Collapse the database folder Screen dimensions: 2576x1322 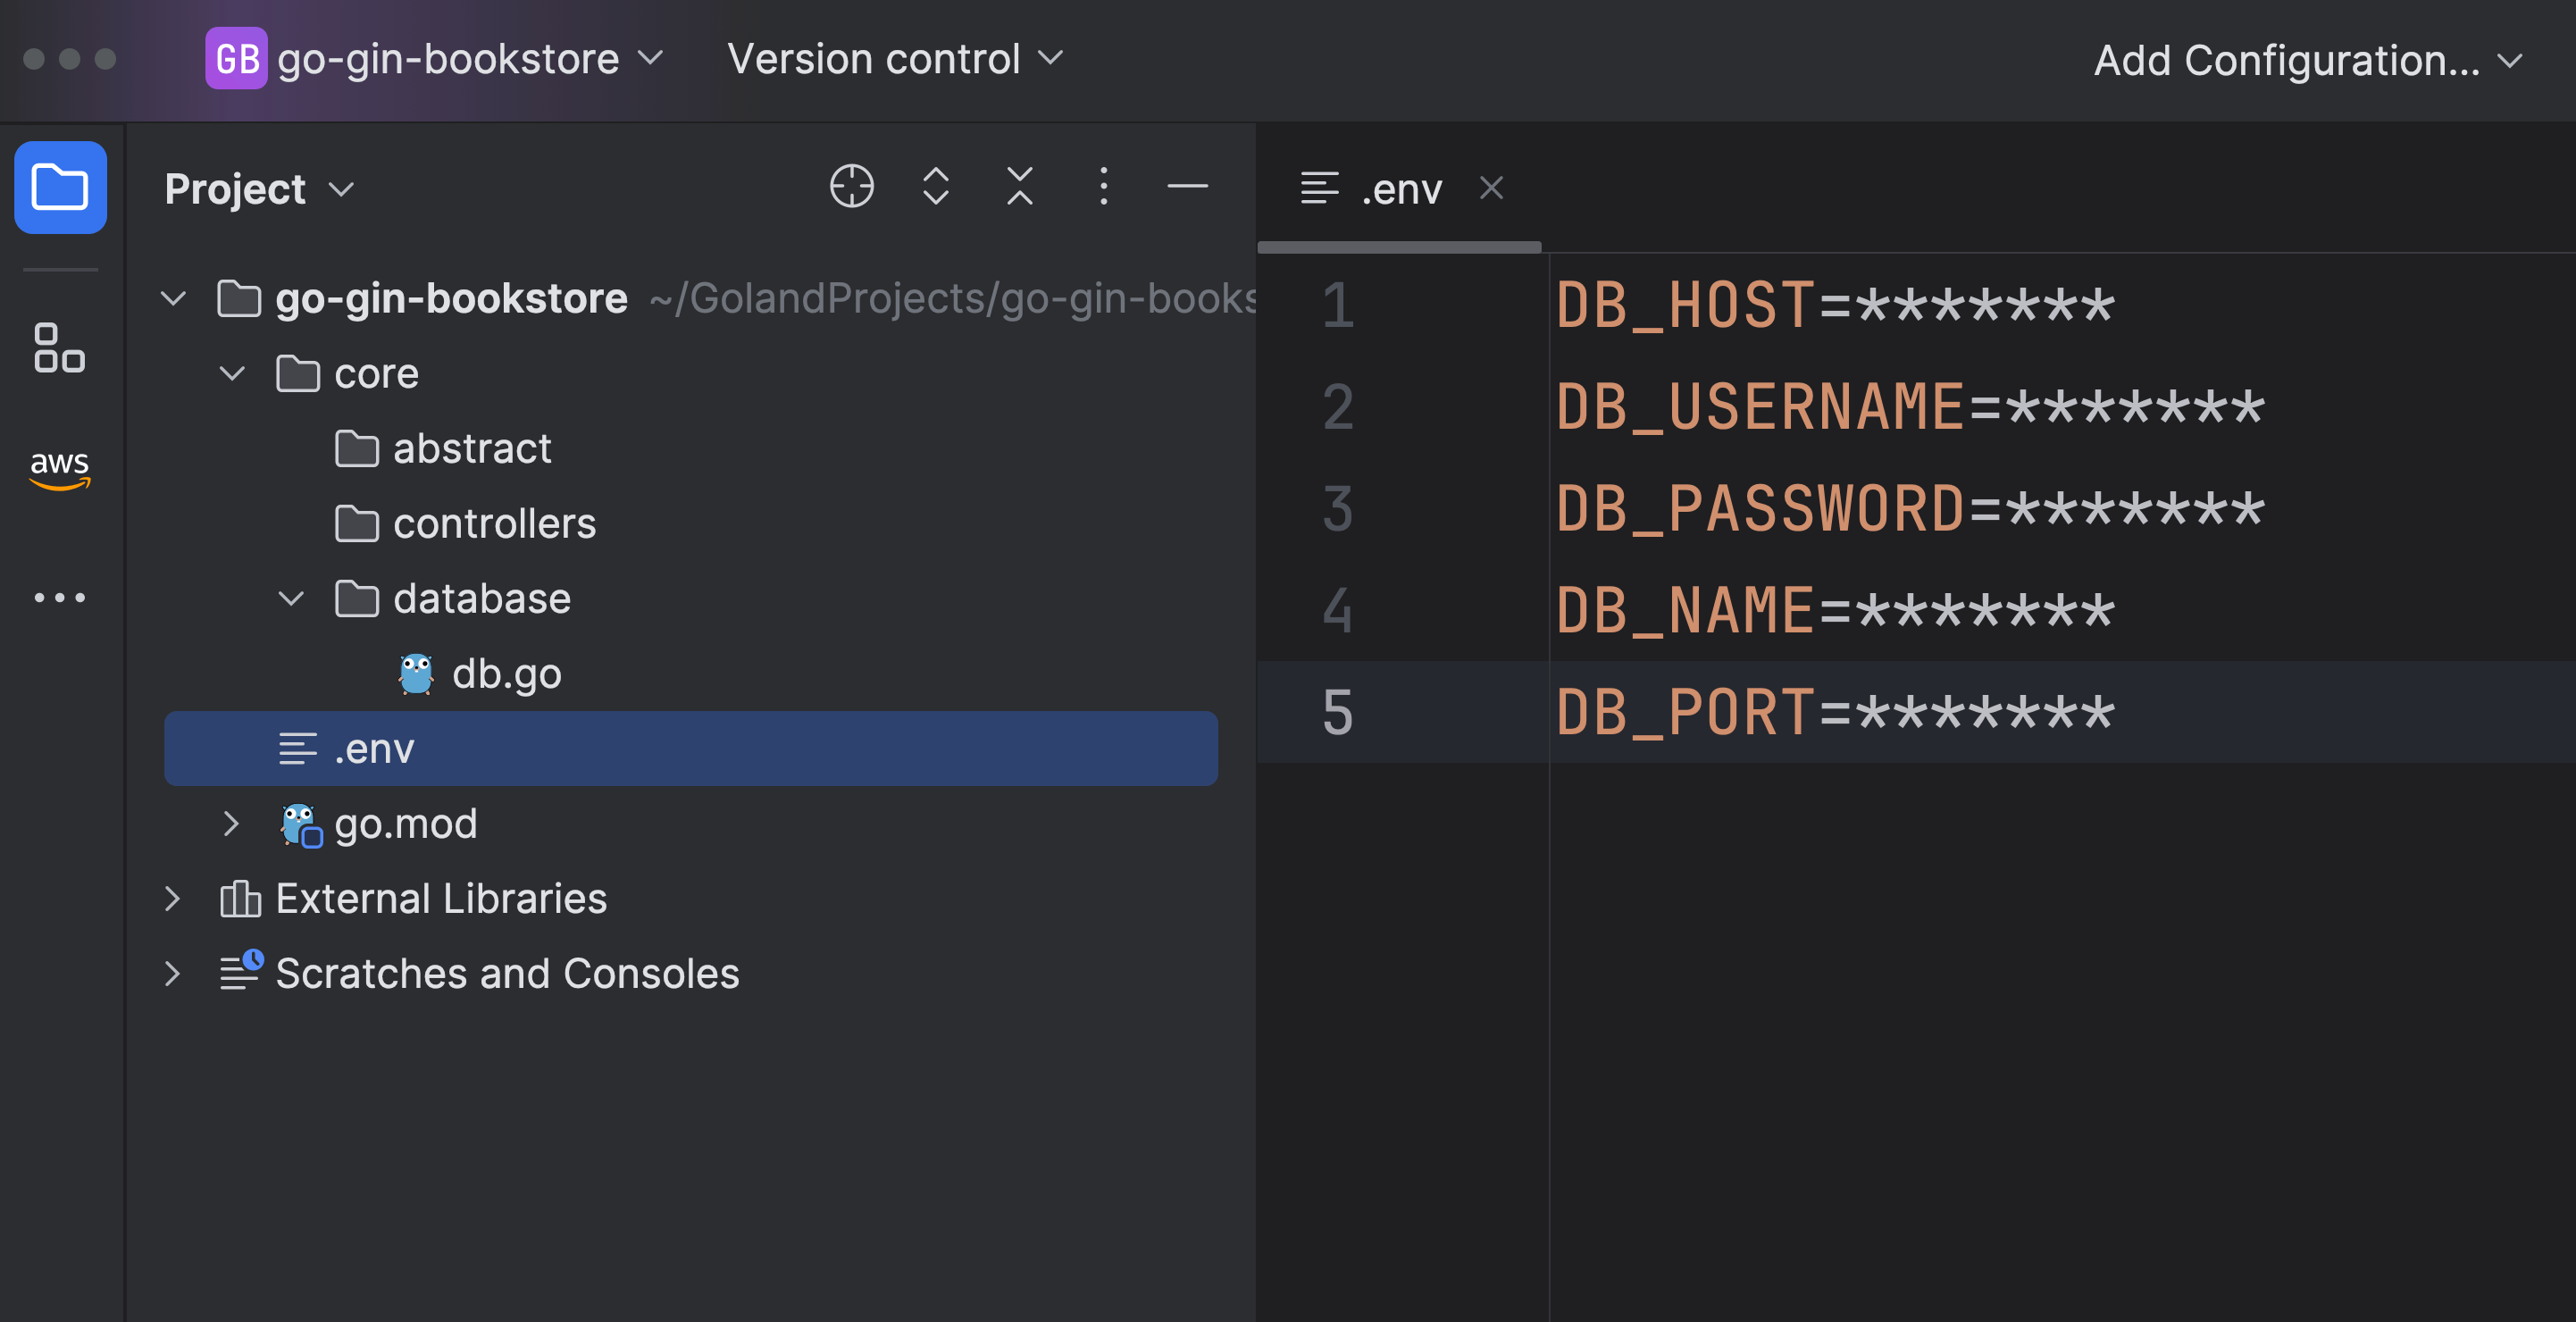tap(291, 599)
